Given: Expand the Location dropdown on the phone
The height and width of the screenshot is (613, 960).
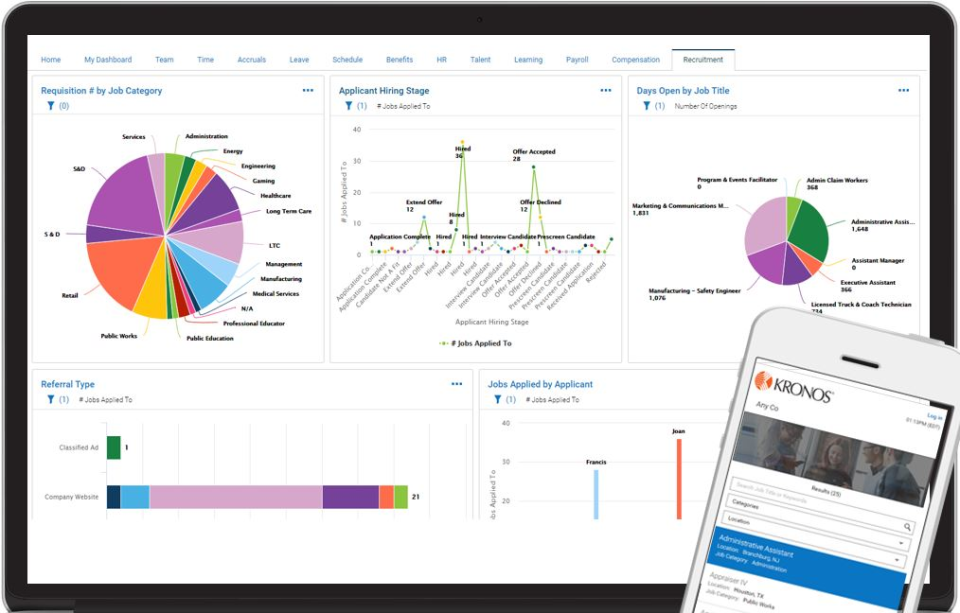Looking at the screenshot, I should coord(742,519).
